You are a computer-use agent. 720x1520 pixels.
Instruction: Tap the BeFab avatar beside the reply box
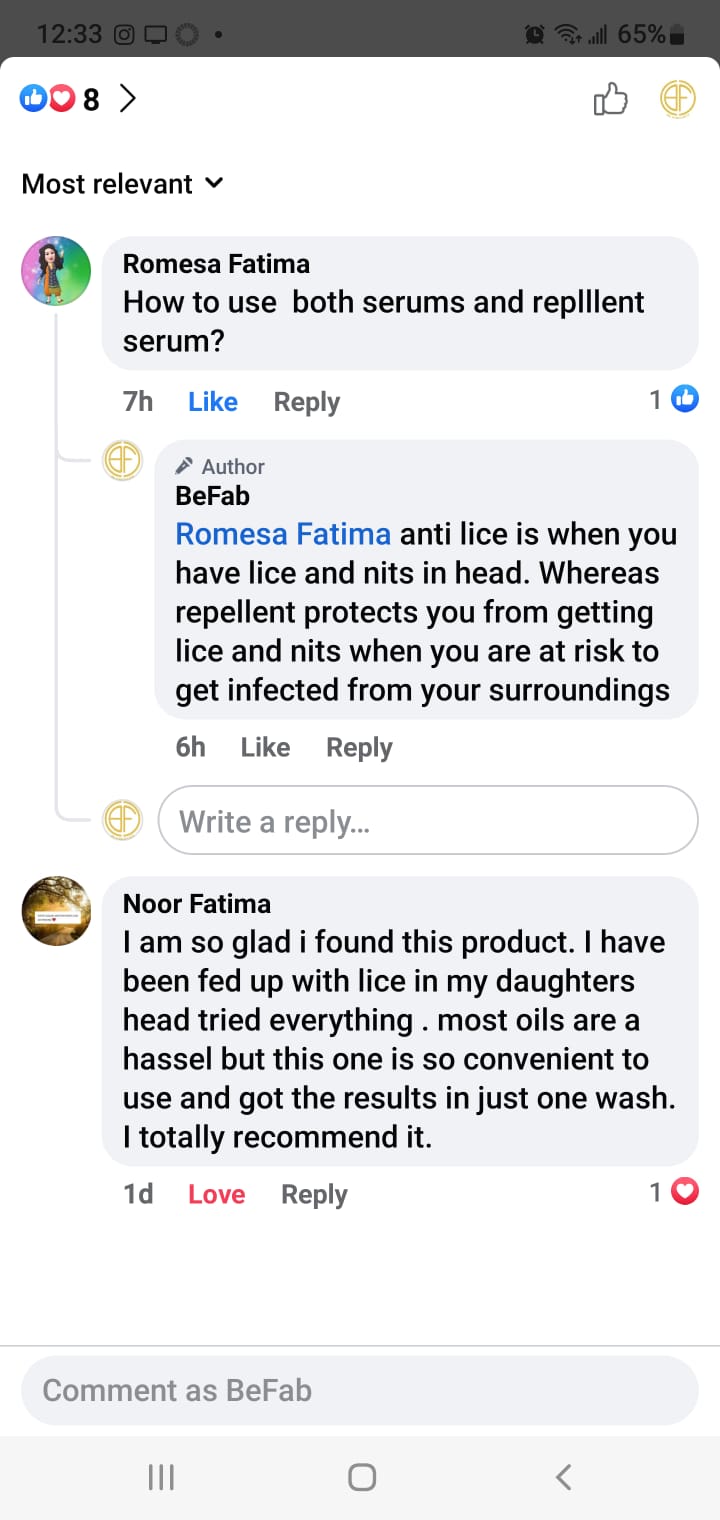click(122, 820)
